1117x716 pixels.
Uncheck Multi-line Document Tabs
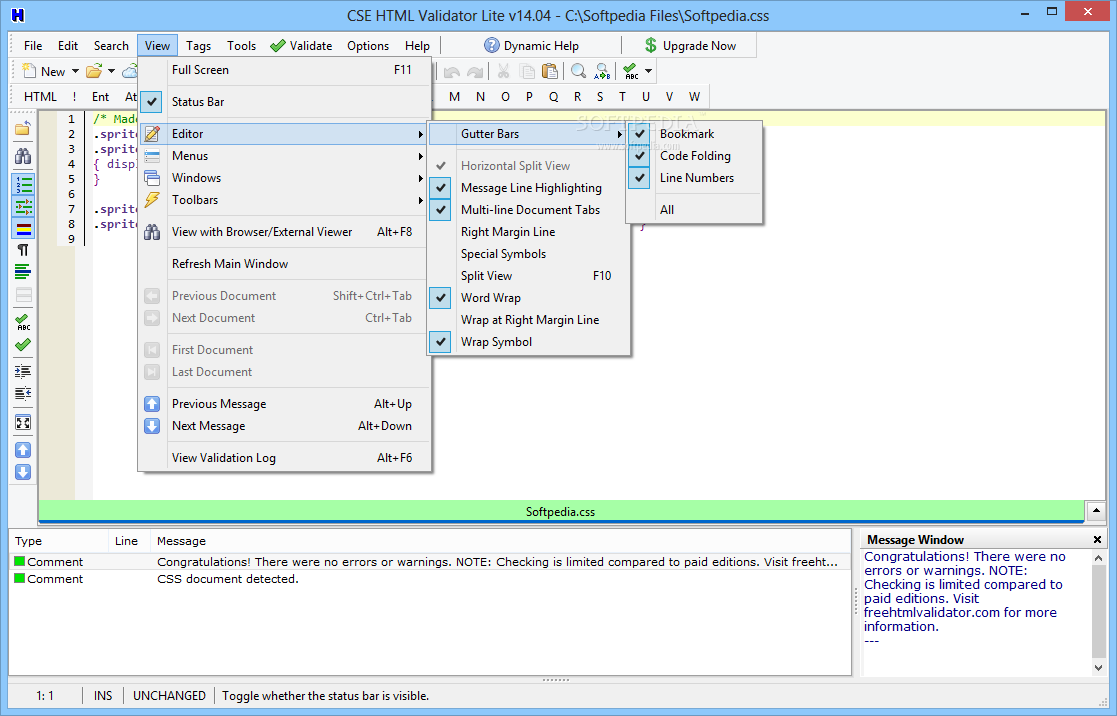529,210
